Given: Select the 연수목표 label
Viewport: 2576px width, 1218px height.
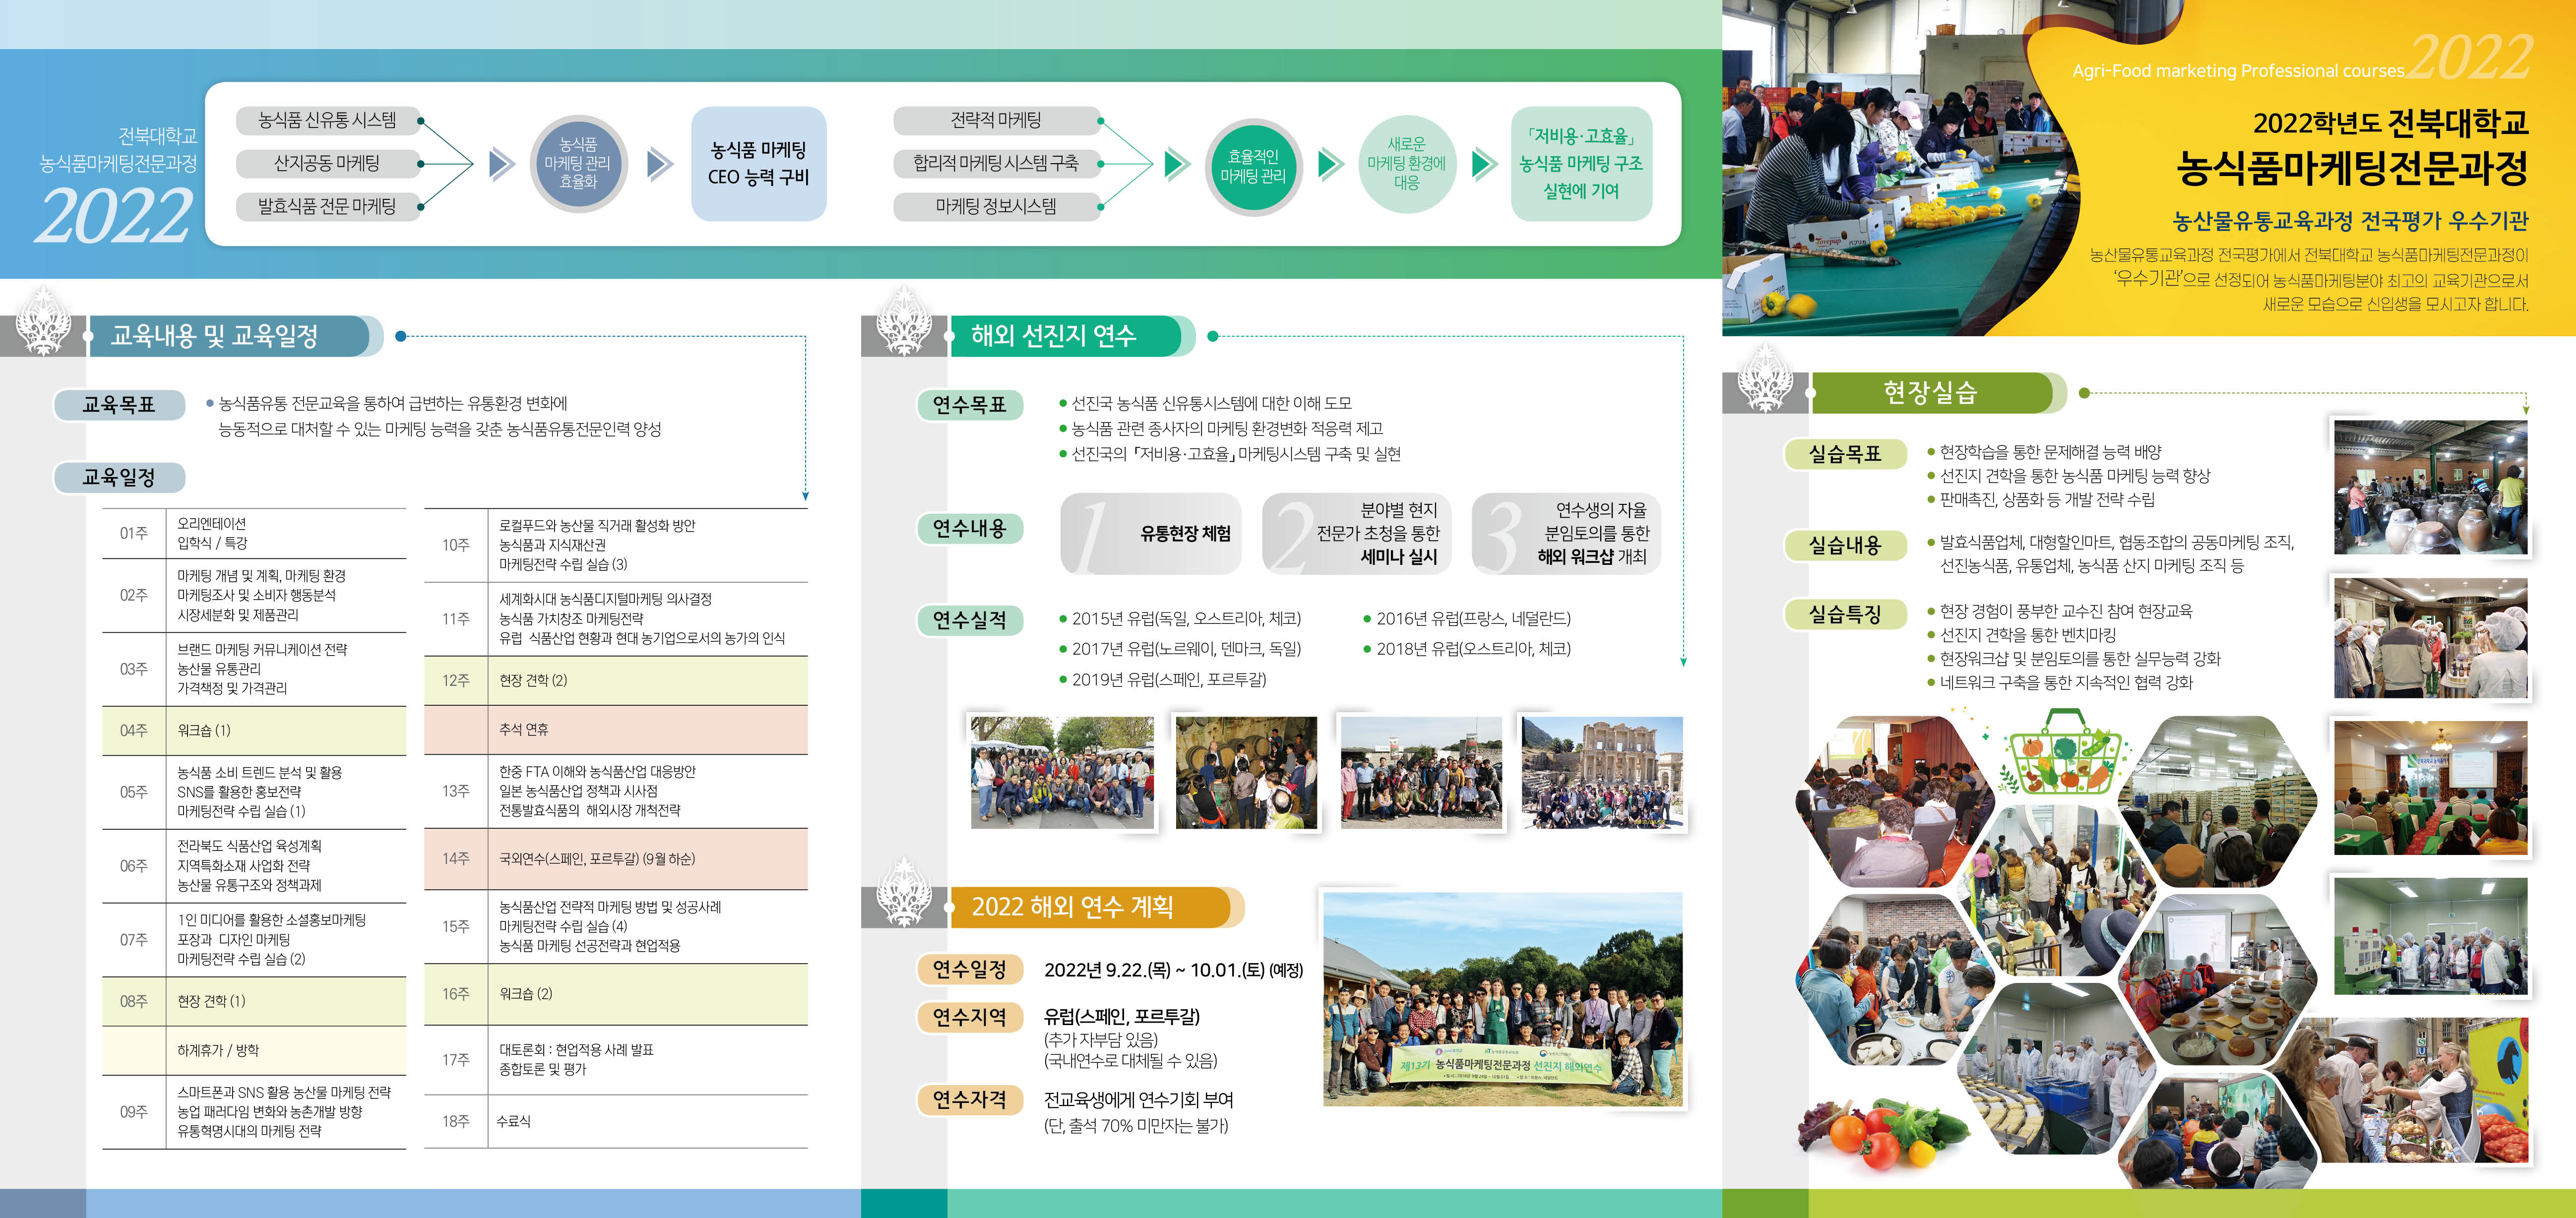Looking at the screenshot, I should point(970,405).
